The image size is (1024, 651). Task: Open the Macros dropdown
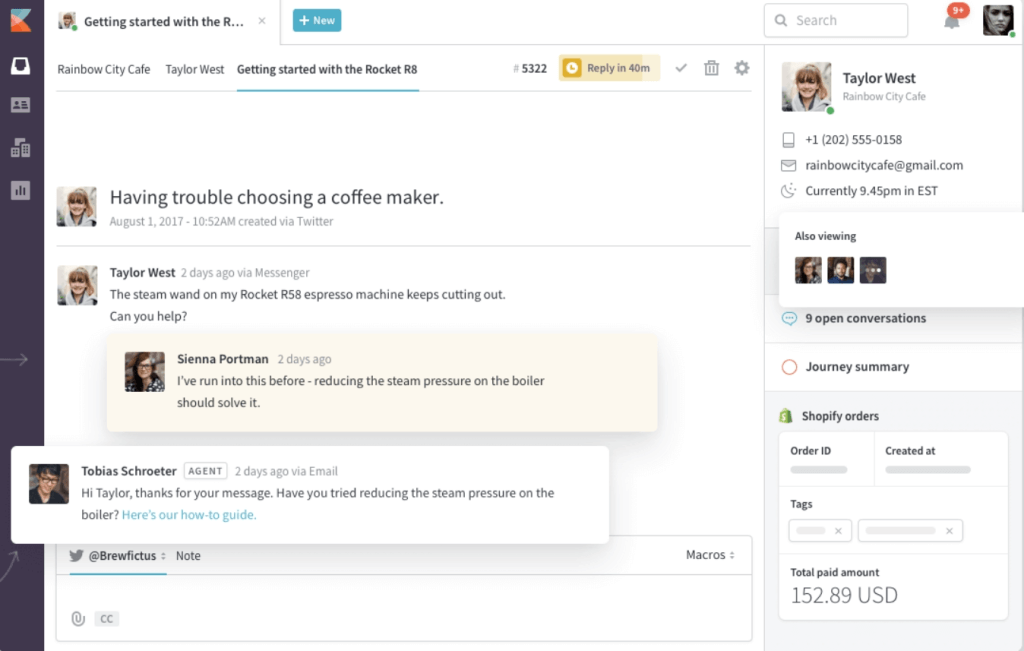tap(710, 555)
